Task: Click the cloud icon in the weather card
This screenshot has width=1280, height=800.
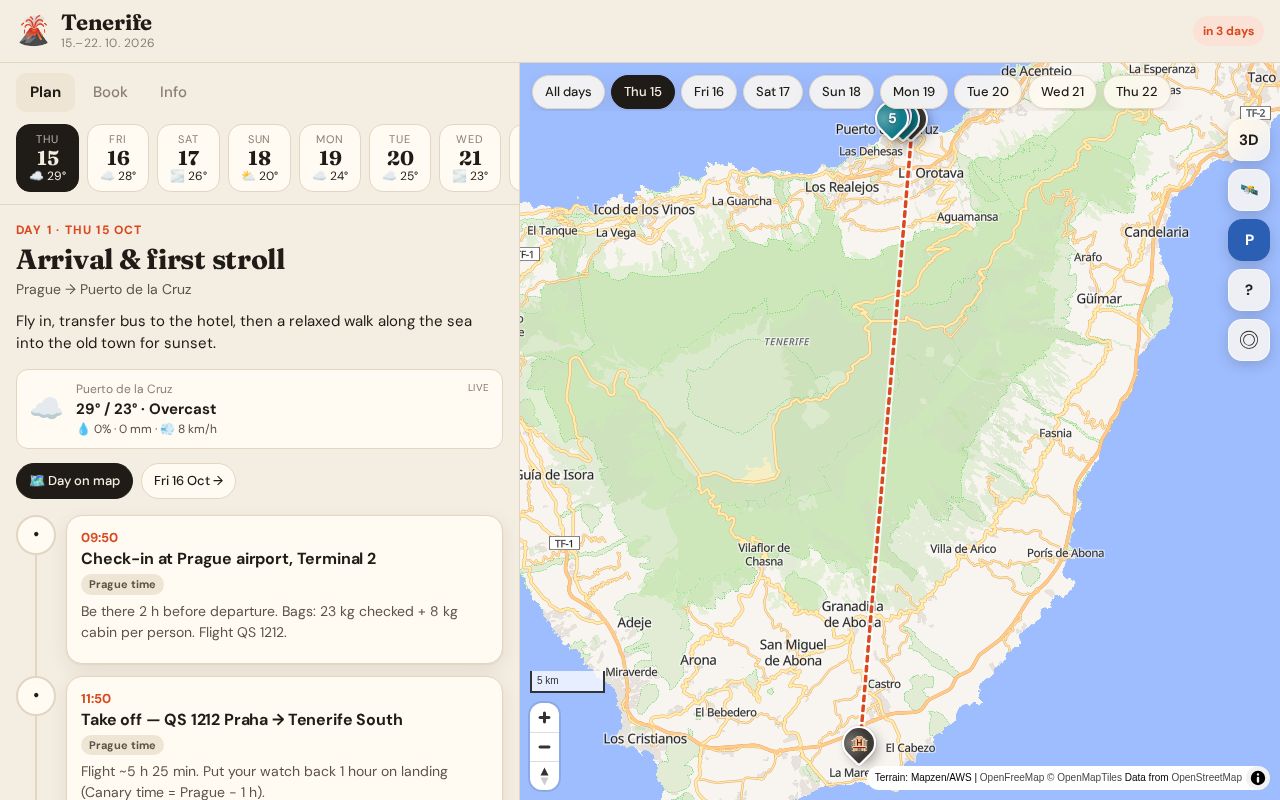Action: 46,409
